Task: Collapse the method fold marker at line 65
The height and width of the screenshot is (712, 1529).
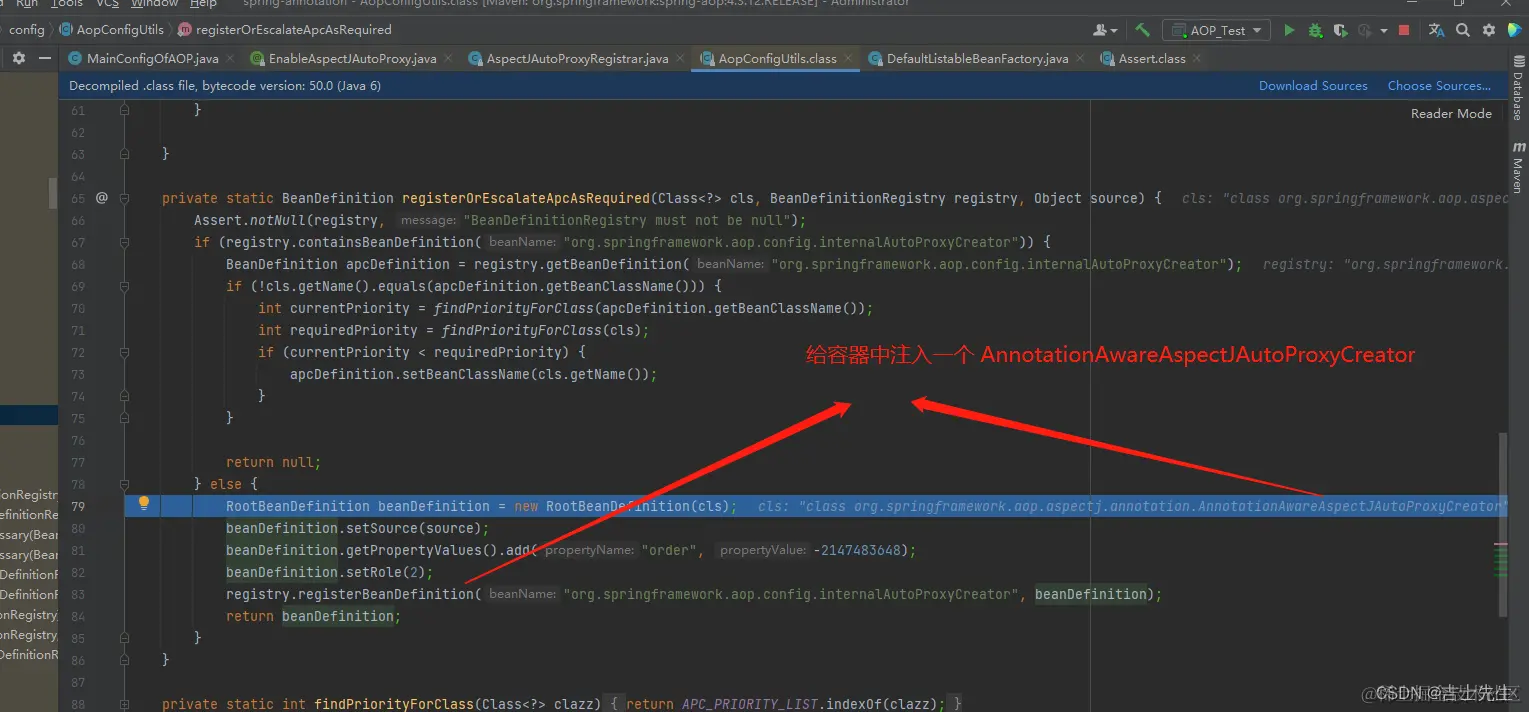Action: pos(124,198)
